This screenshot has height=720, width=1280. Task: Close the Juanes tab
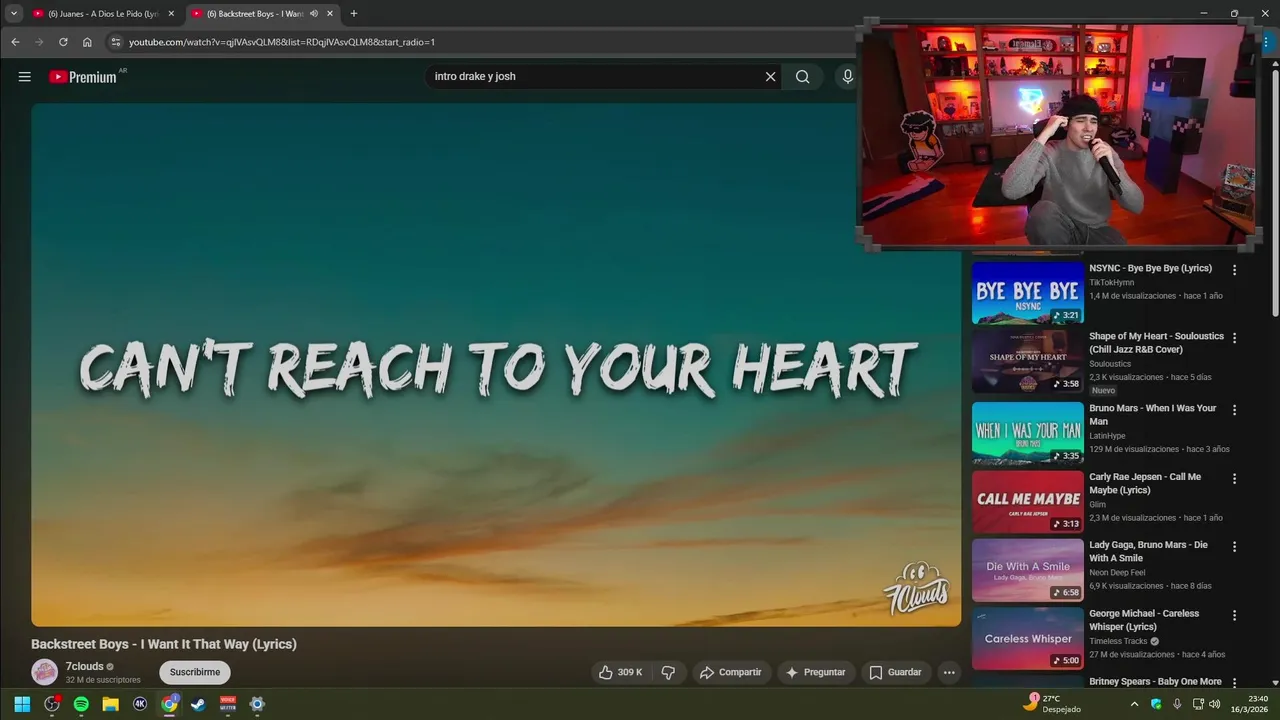pos(171,14)
